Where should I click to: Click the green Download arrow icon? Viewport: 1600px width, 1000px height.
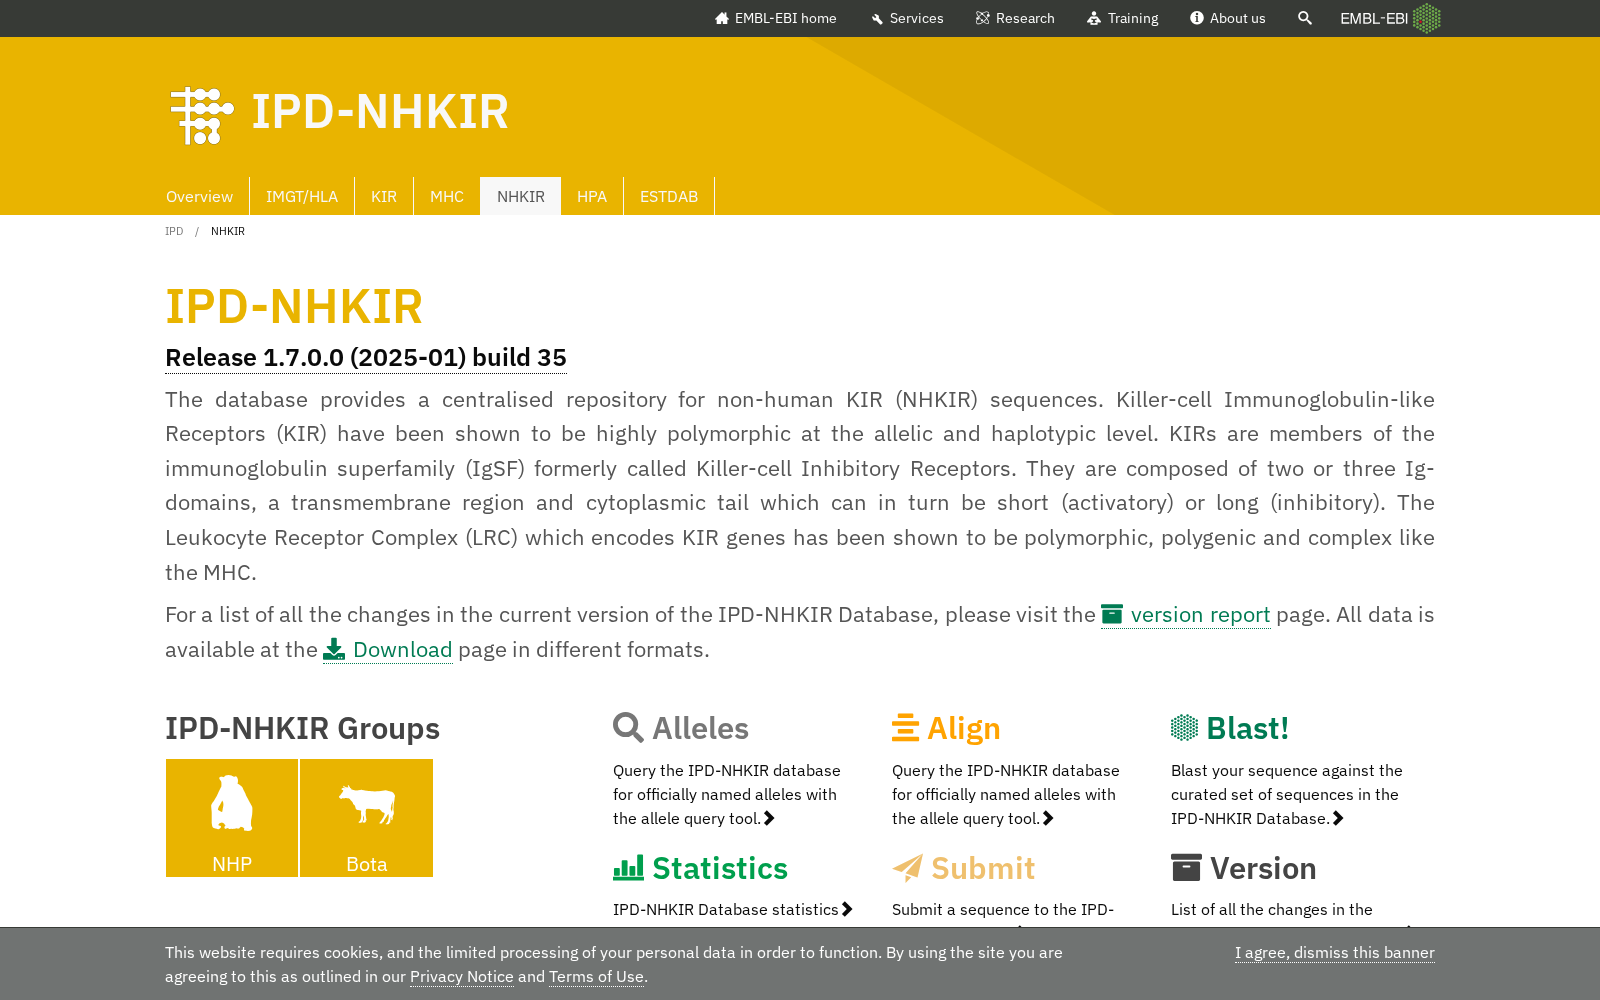tap(334, 649)
